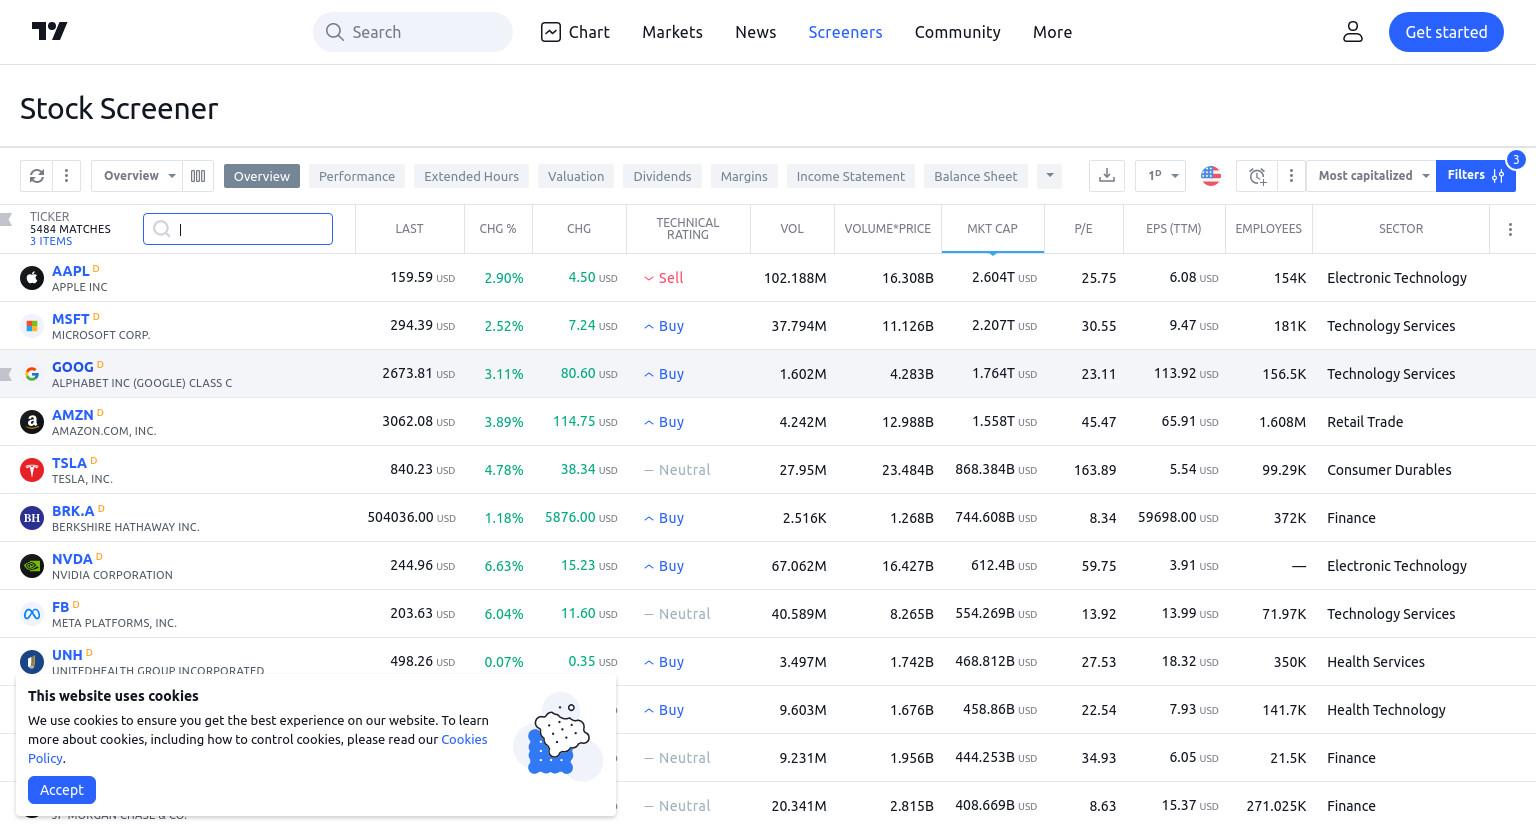The height and width of the screenshot is (824, 1536).
Task: Sort by the TECHNICAL RATING column header
Action: tap(688, 229)
